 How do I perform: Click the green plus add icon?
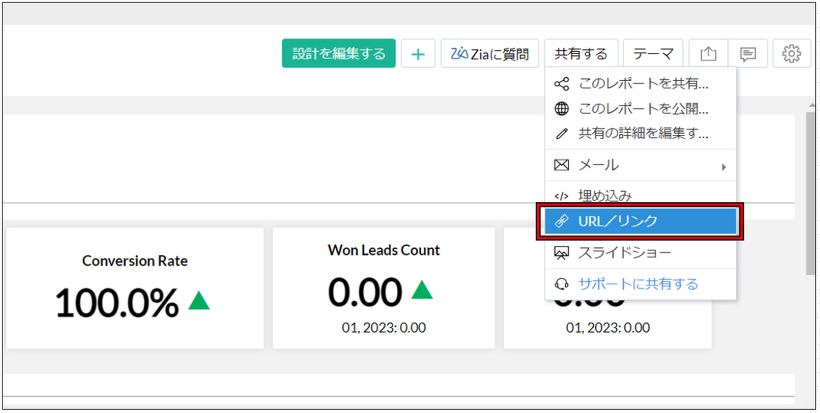418,54
